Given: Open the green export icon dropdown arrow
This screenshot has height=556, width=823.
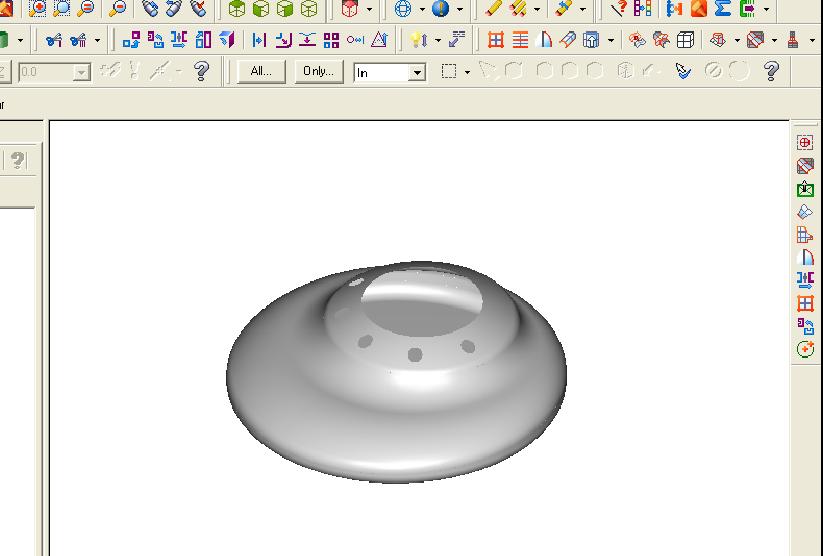Looking at the screenshot, I should (766, 9).
